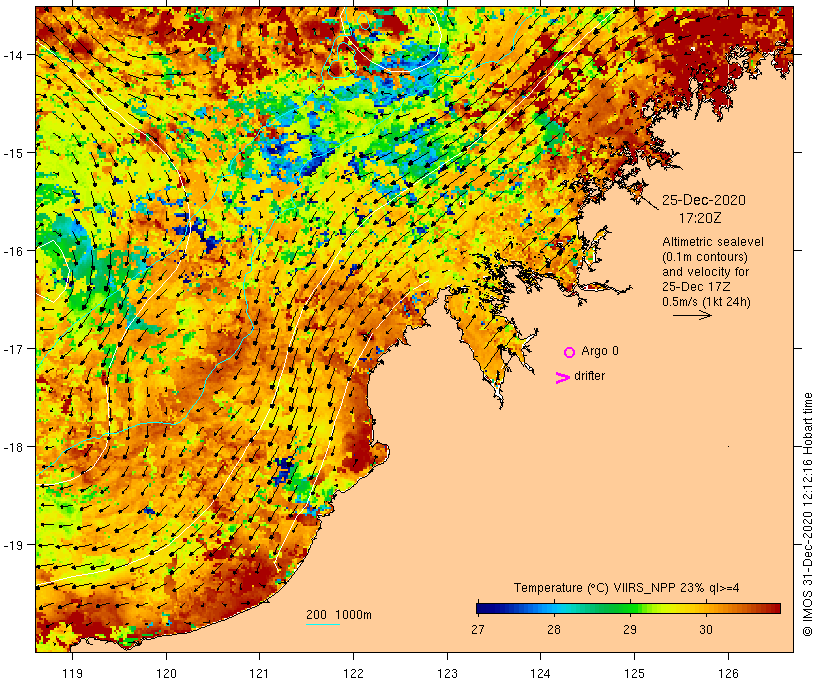Click the latitude label -18
The height and width of the screenshot is (680, 820).
pyautogui.click(x=13, y=447)
